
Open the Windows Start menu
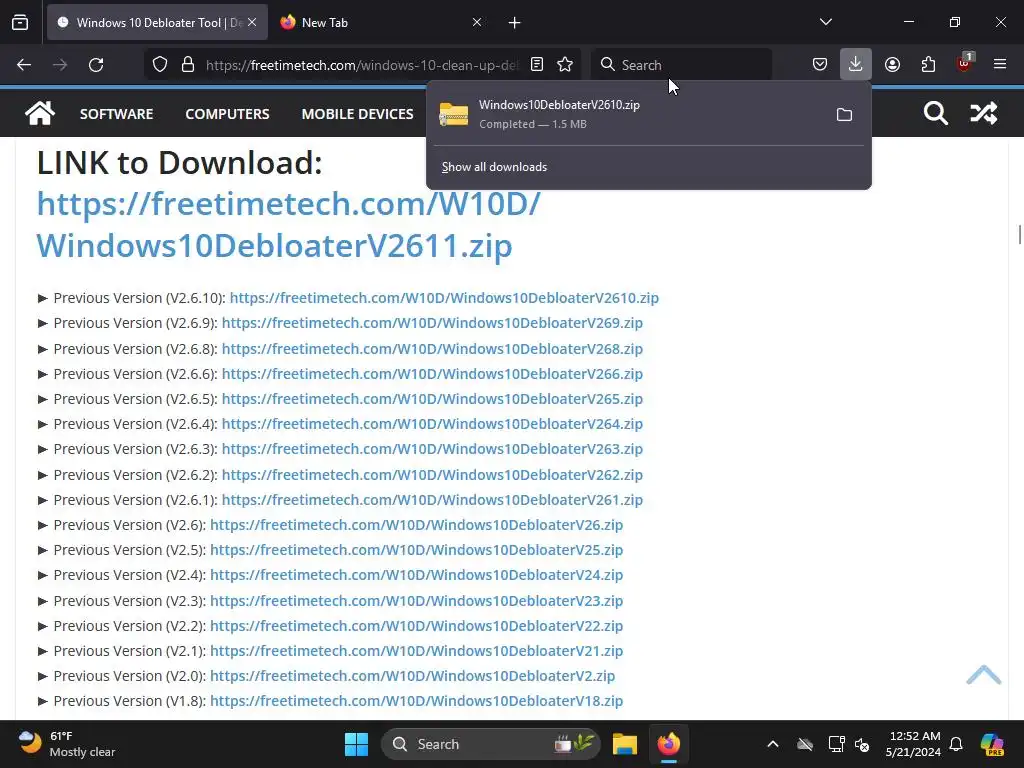tap(357, 744)
